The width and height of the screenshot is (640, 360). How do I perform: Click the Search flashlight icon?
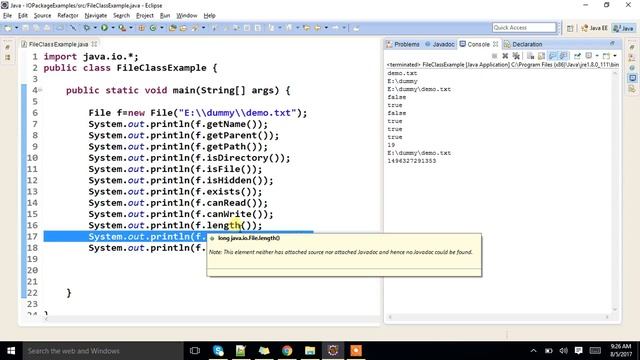point(194,28)
